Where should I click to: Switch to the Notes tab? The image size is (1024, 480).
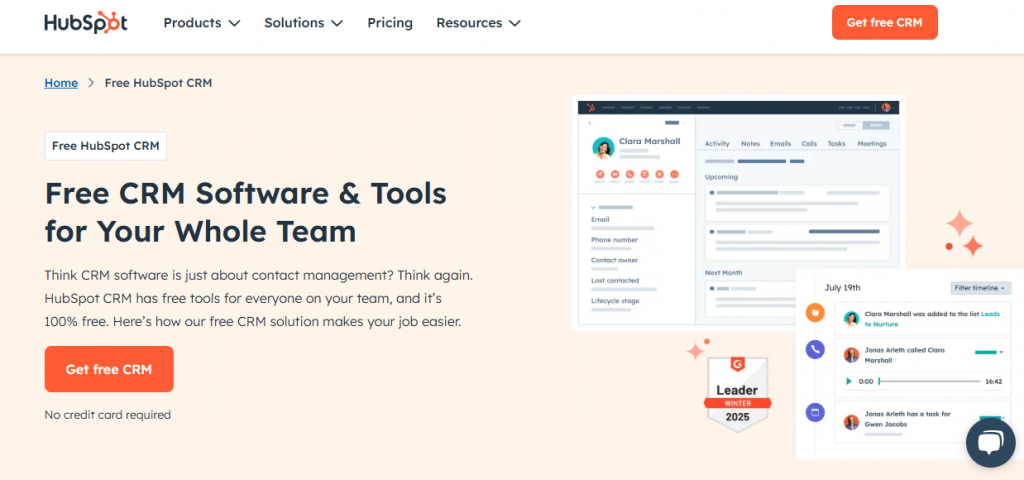[750, 144]
